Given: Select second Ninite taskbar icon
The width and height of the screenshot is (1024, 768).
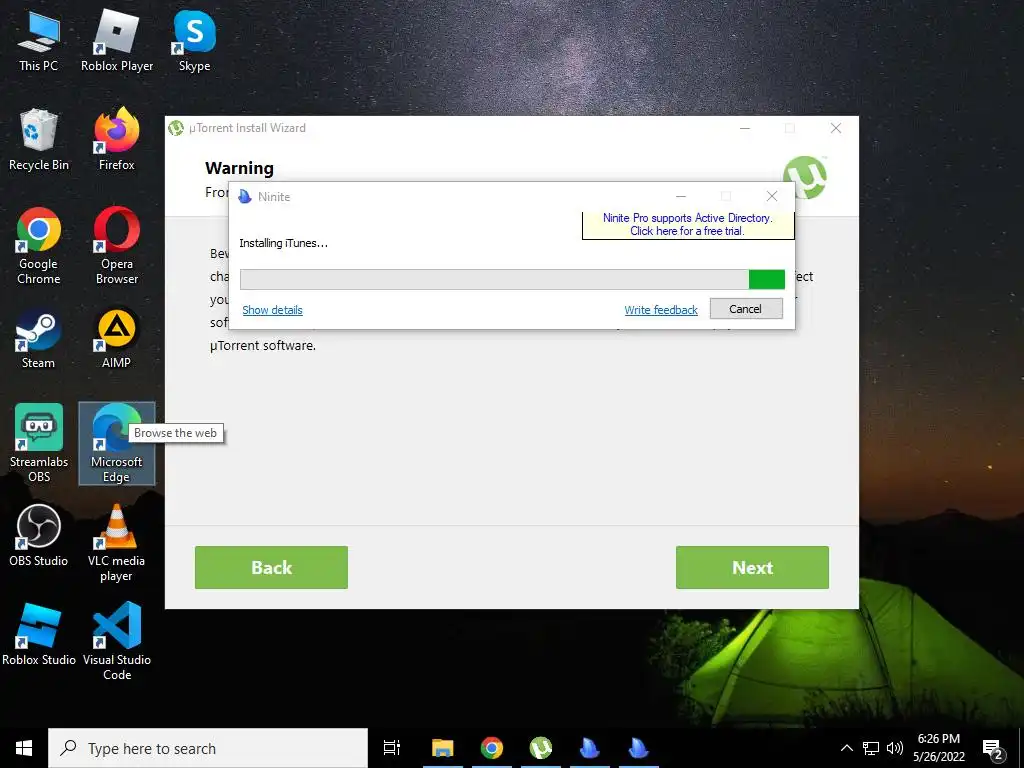Looking at the screenshot, I should click(638, 748).
